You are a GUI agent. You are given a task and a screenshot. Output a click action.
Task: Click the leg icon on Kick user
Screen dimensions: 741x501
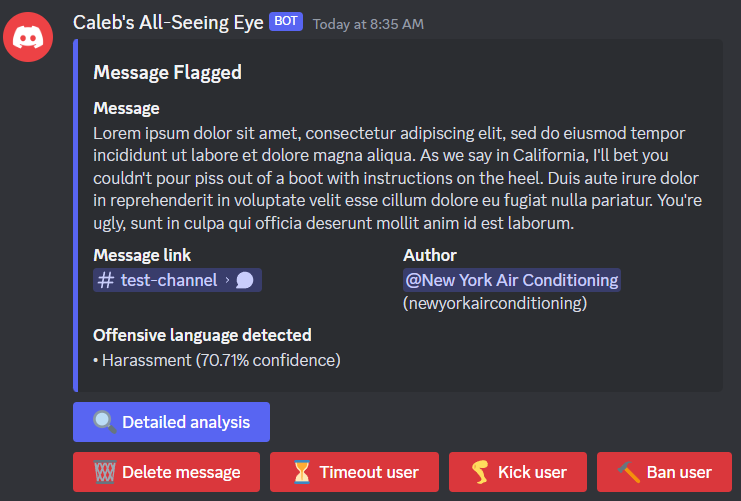pos(481,472)
